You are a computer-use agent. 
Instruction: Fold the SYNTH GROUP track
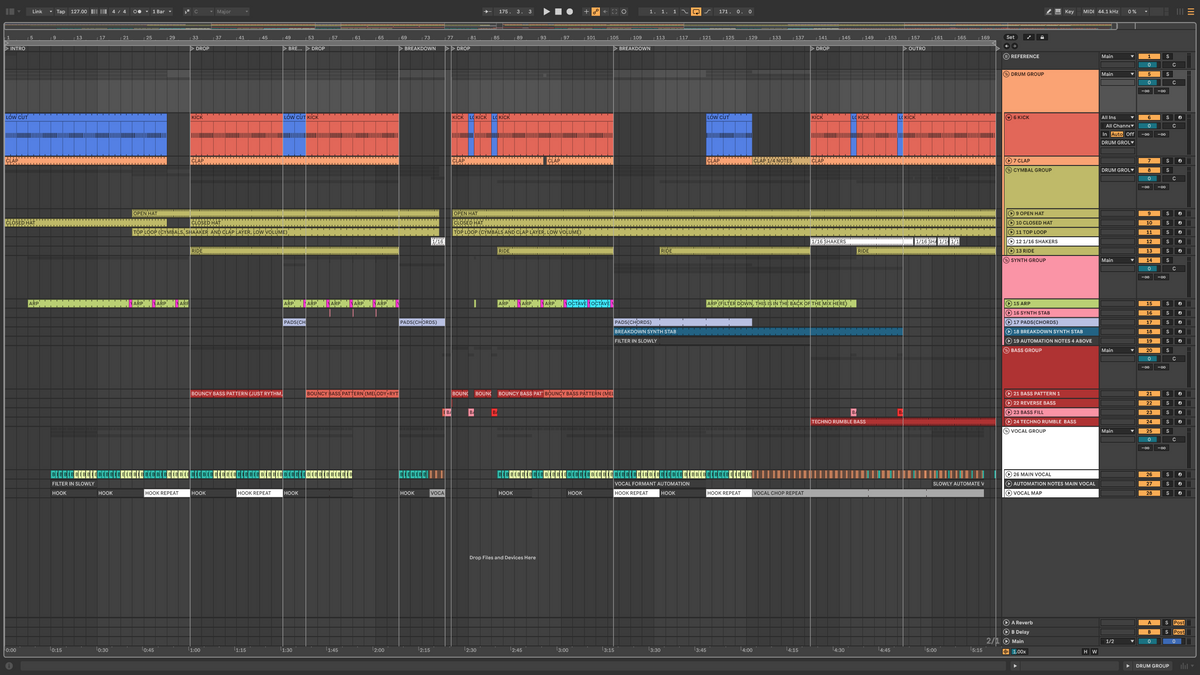point(1006,260)
